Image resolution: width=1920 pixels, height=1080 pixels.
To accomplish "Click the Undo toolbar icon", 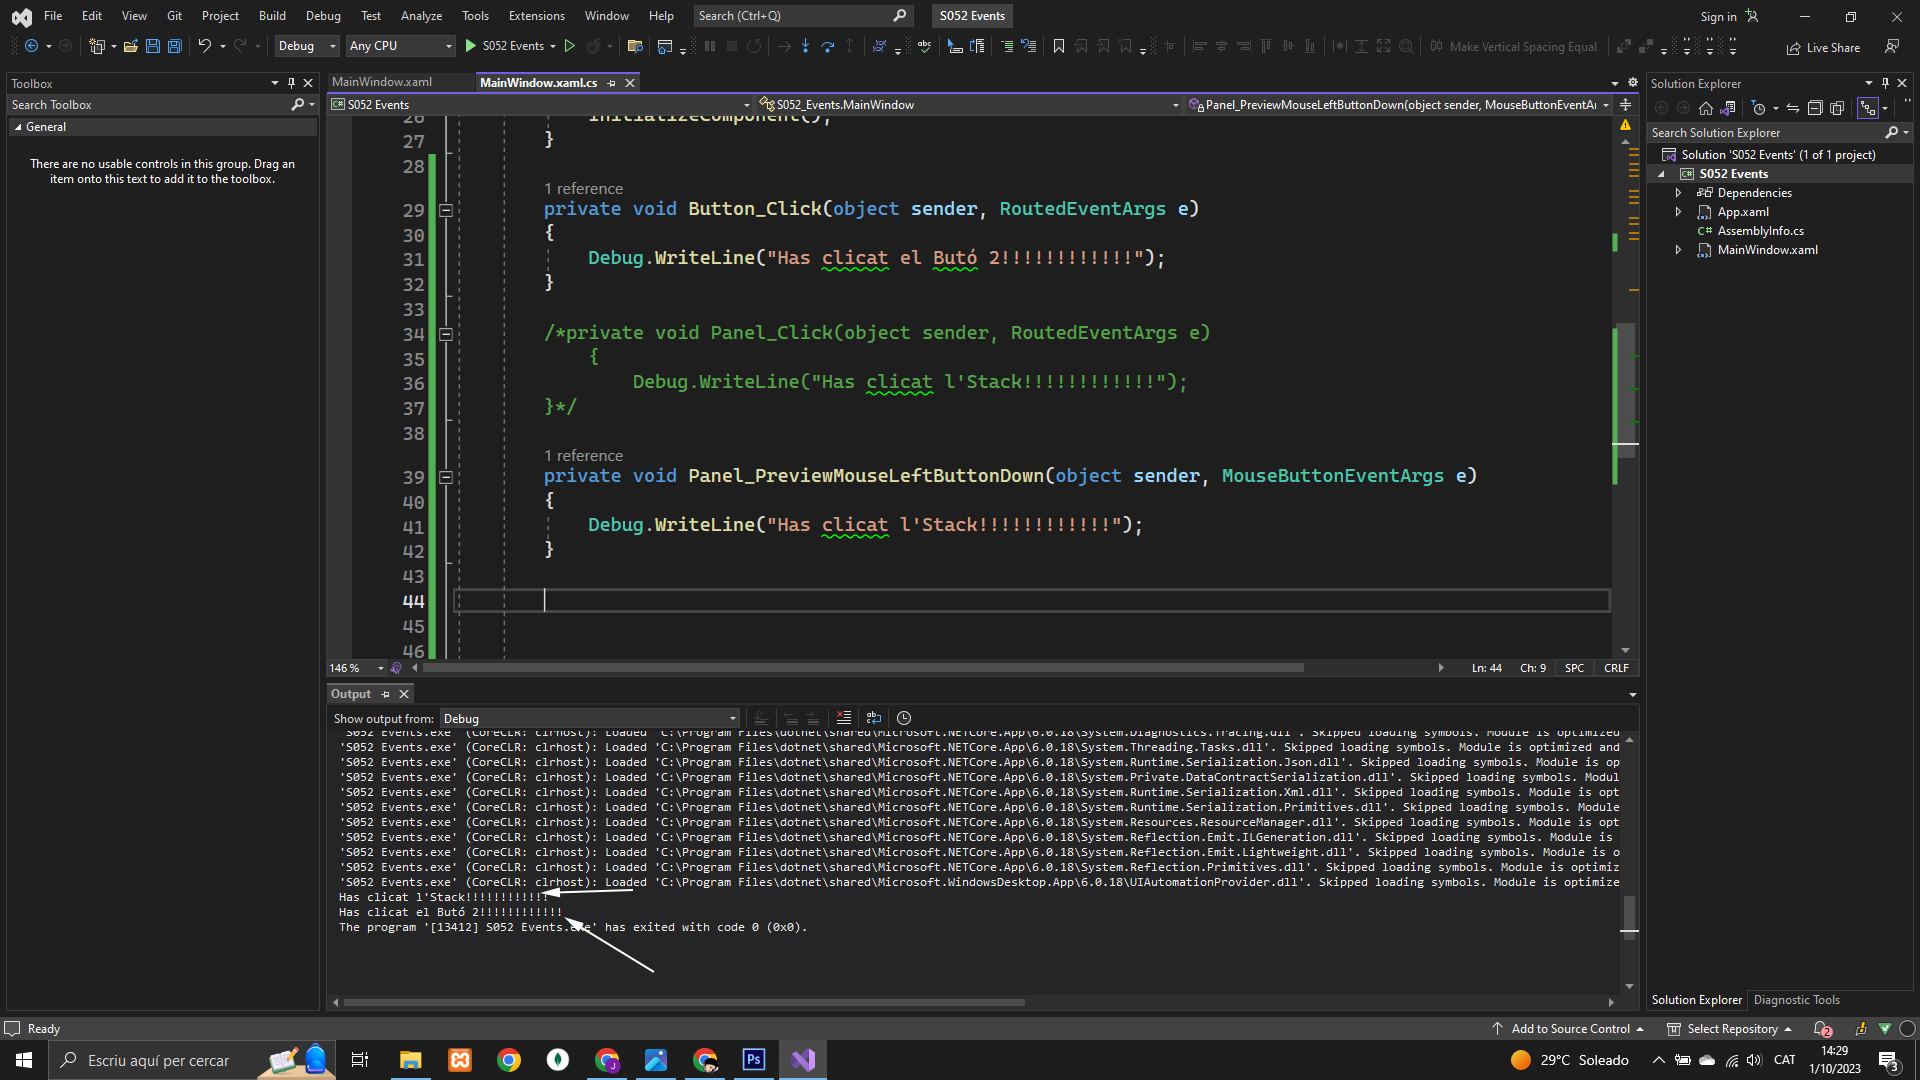I will point(204,46).
